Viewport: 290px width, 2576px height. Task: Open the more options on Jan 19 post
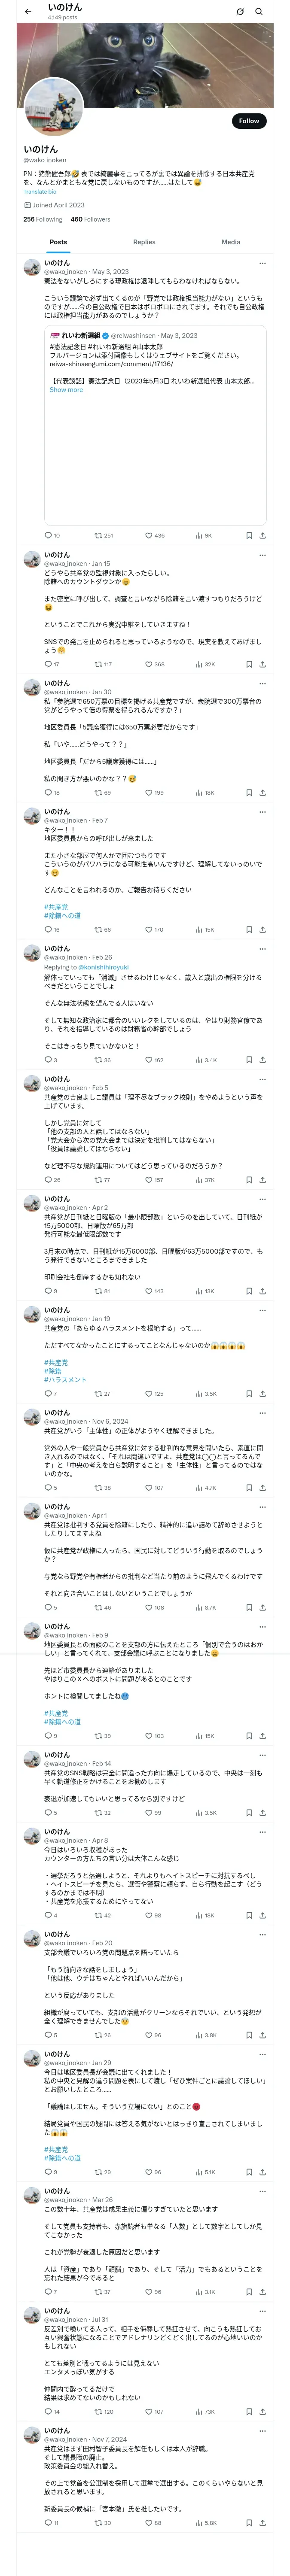[263, 1309]
